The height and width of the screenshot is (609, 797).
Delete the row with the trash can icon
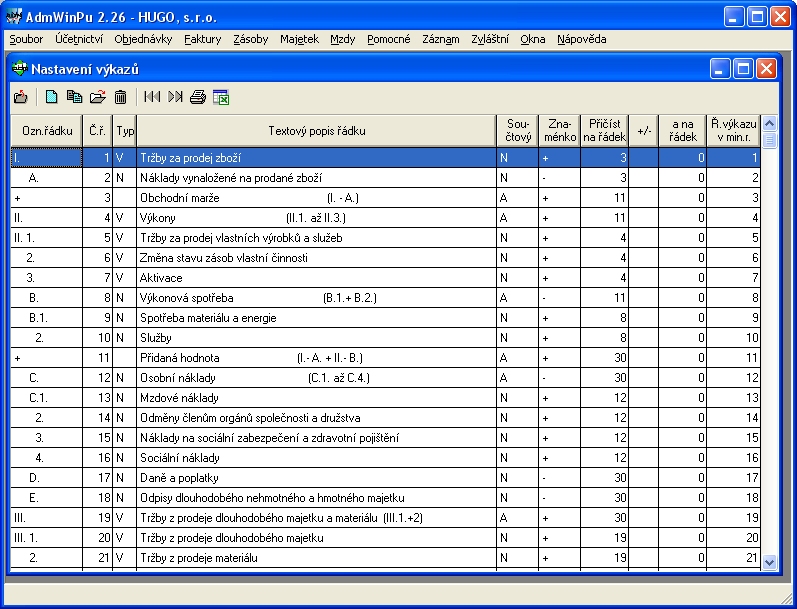click(x=120, y=97)
